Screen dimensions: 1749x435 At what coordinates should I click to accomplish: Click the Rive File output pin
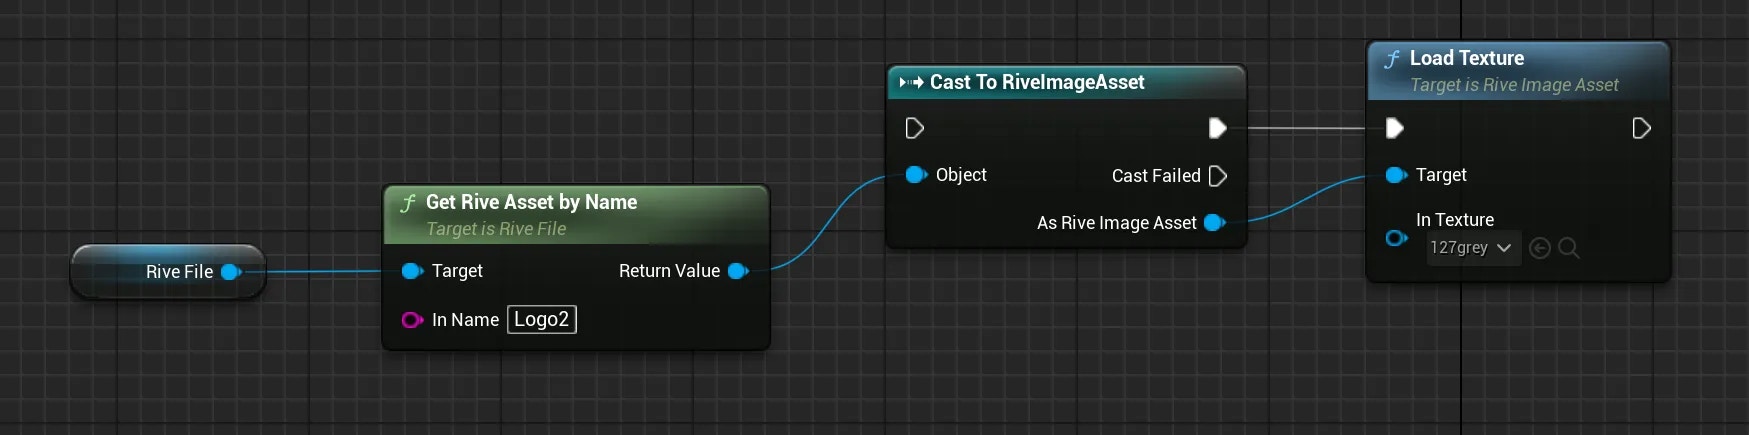click(231, 272)
